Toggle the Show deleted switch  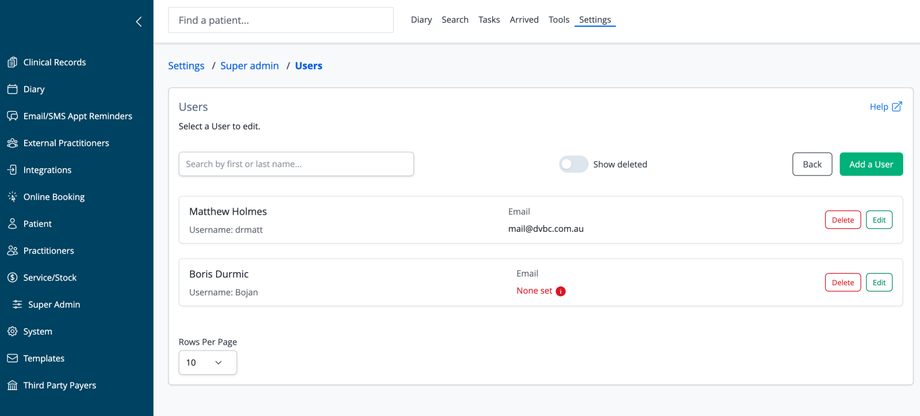click(573, 164)
